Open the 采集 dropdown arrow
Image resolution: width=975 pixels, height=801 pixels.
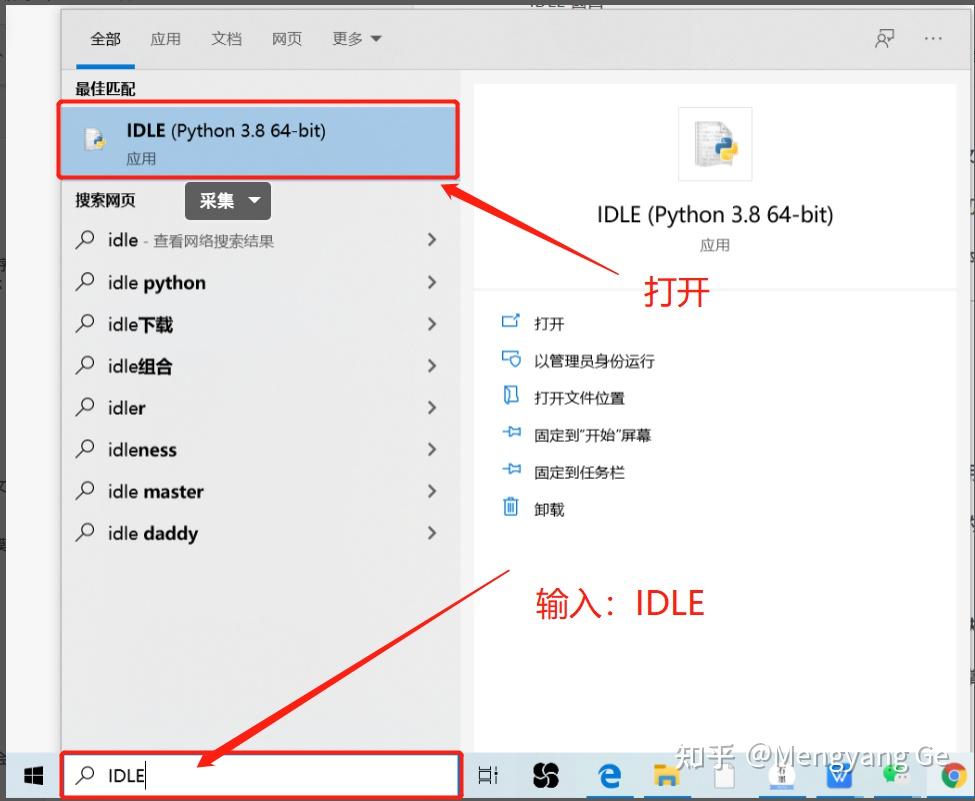pos(253,201)
